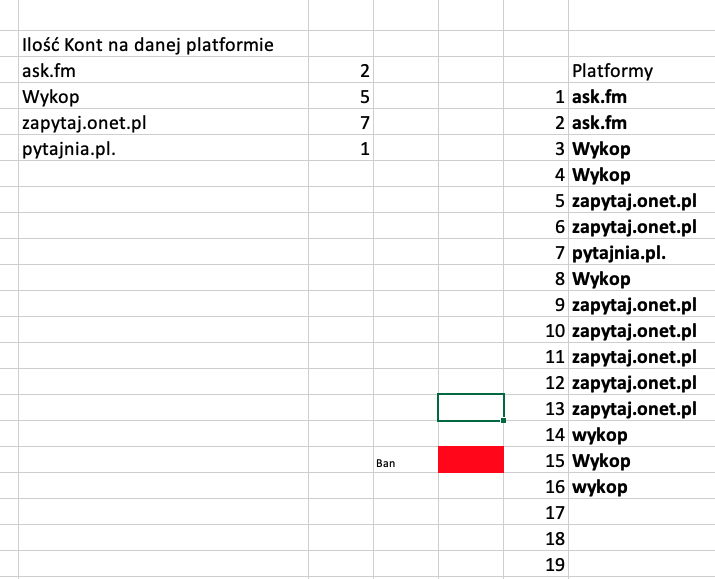Click the ask.fm cell in row numbered 2

[x=642, y=122]
